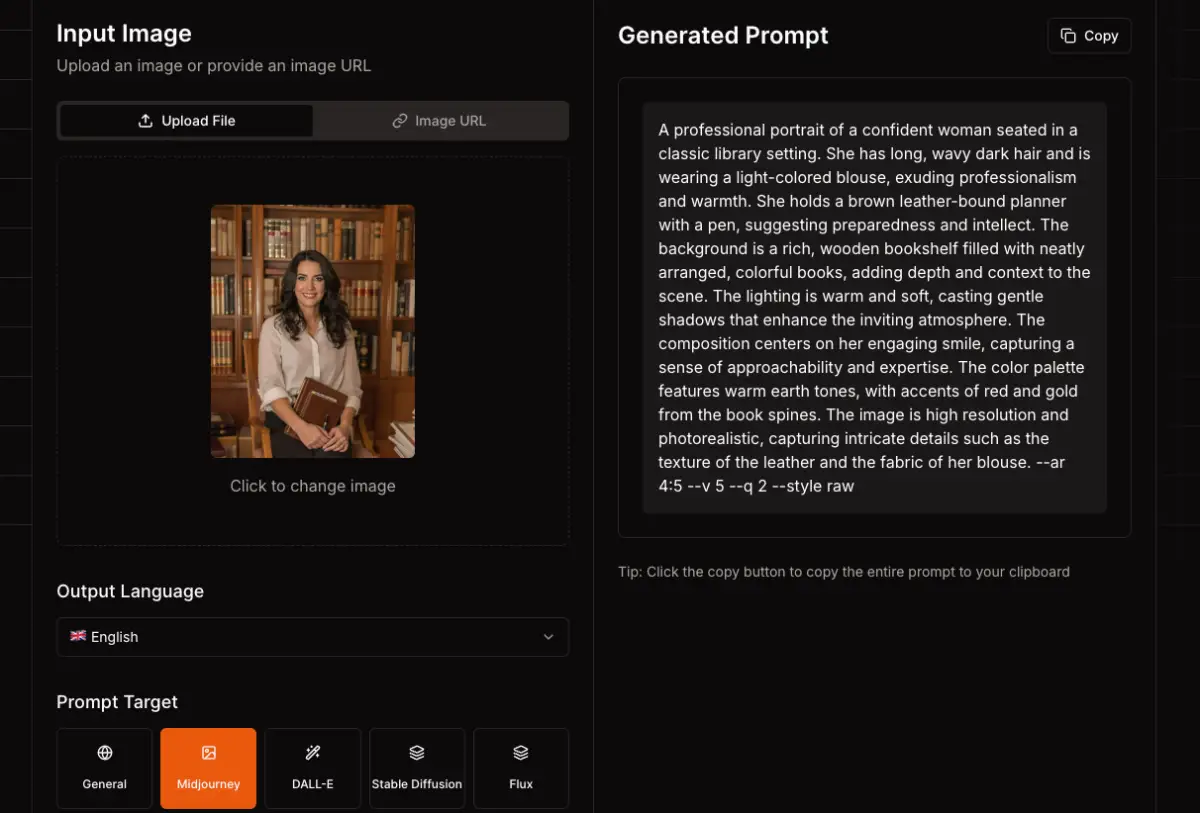Click the link chain icon
The height and width of the screenshot is (813, 1200).
[x=400, y=121]
